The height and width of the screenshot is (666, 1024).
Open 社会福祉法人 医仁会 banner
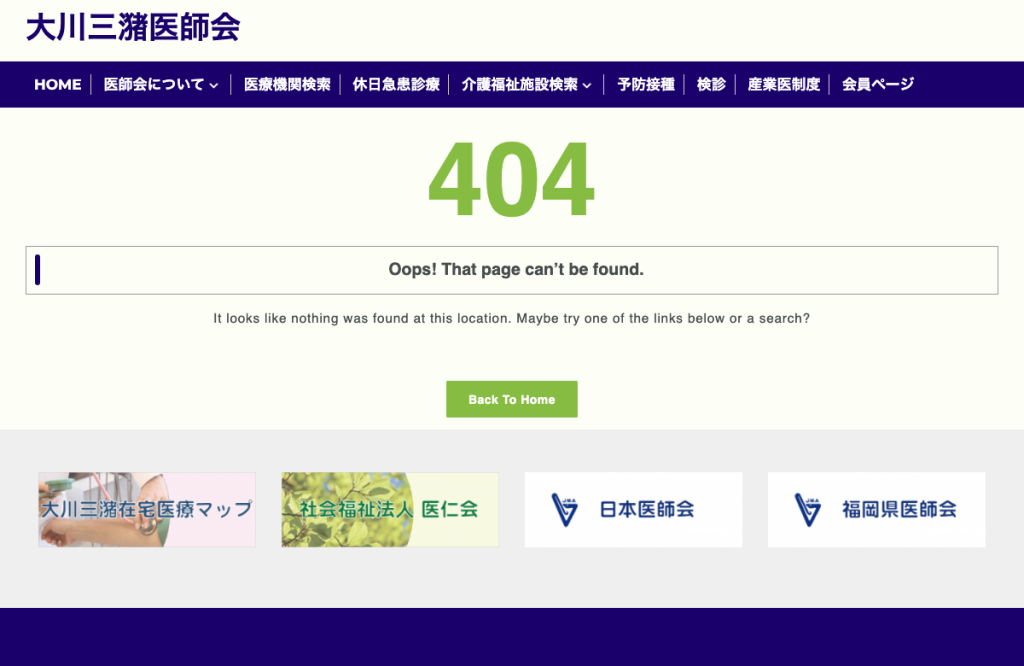coord(390,510)
